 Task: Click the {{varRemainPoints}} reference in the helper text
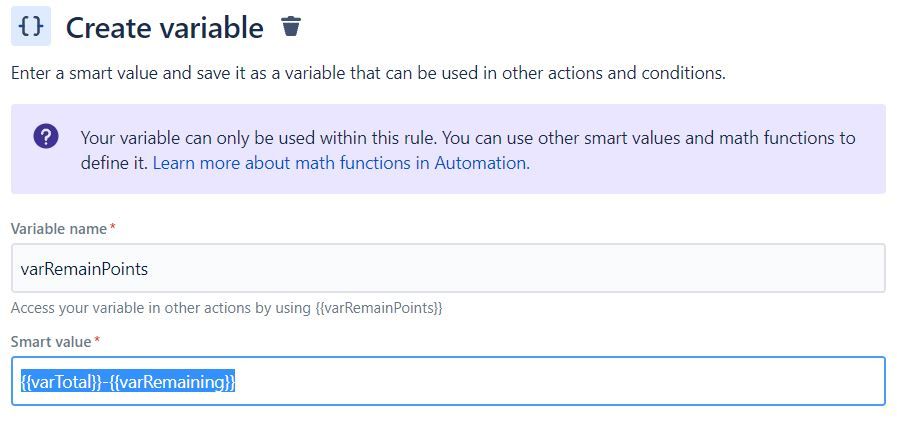point(379,308)
